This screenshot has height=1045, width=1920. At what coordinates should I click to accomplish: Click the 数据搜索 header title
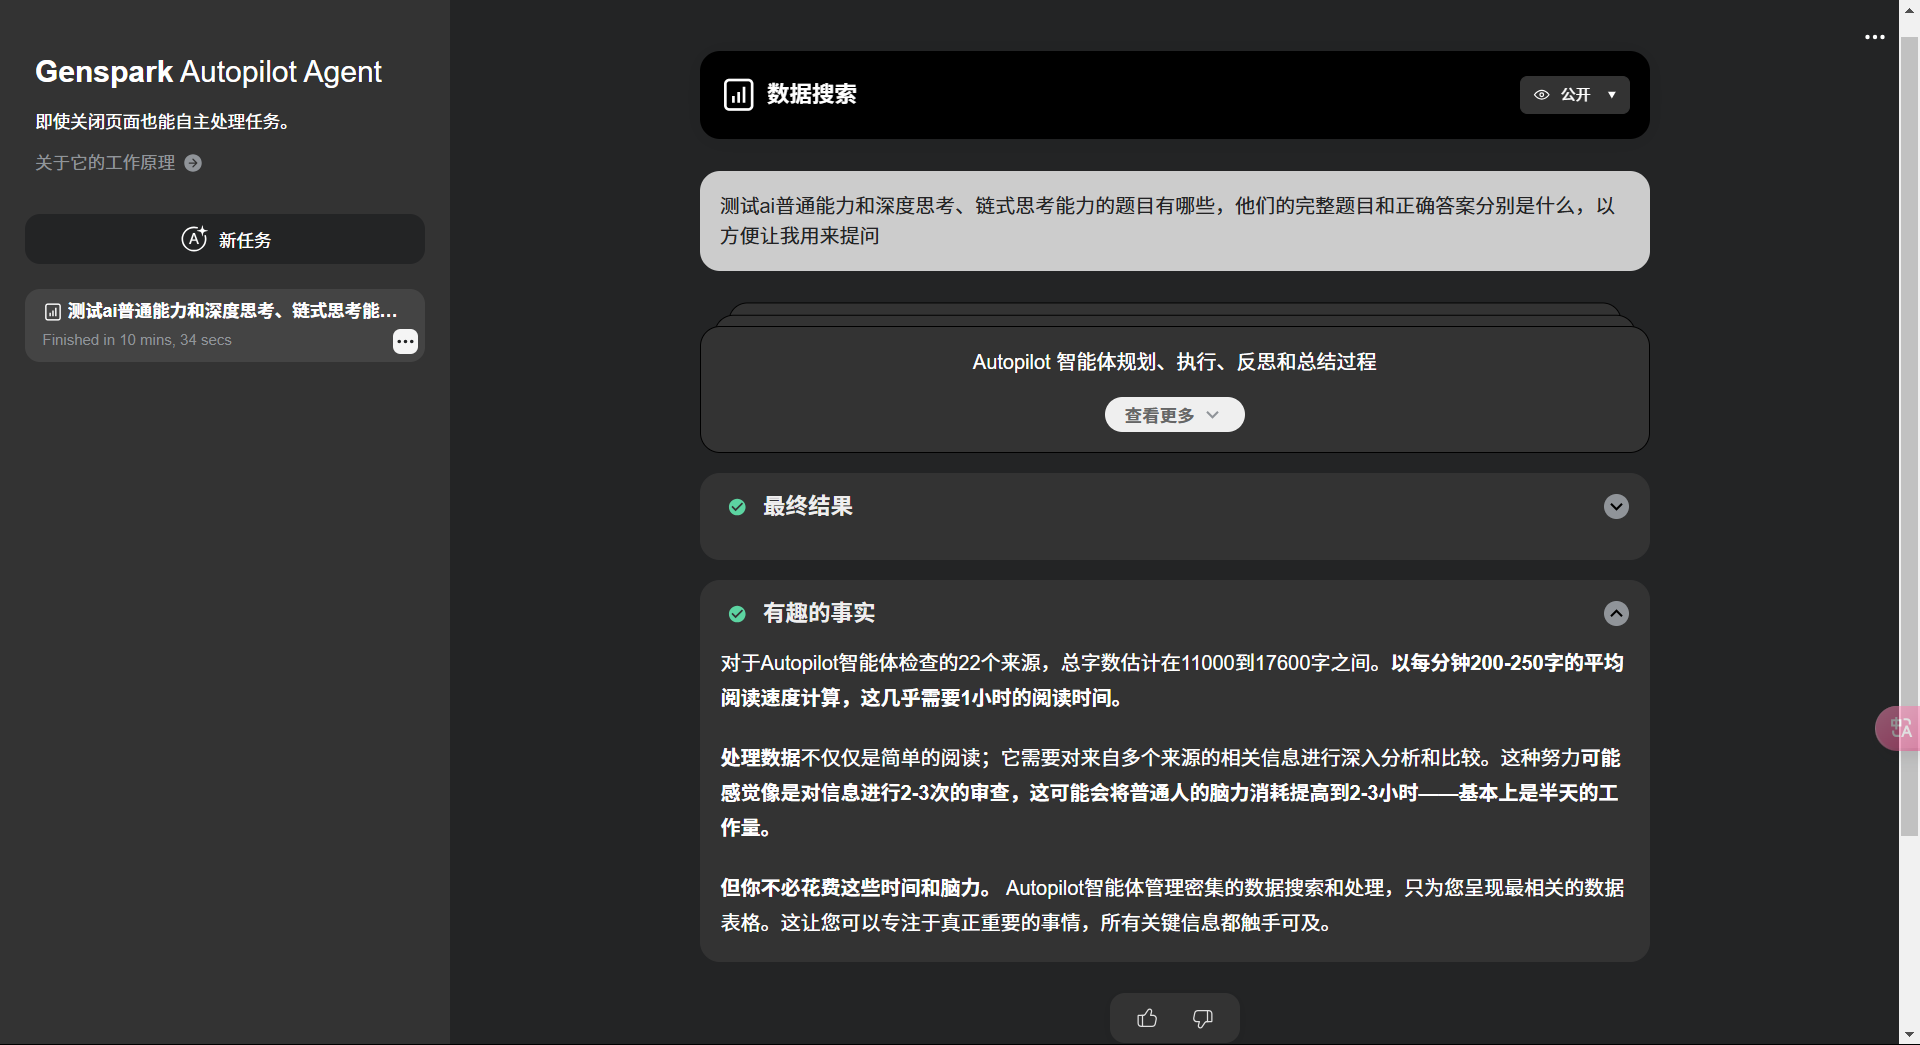[x=812, y=94]
